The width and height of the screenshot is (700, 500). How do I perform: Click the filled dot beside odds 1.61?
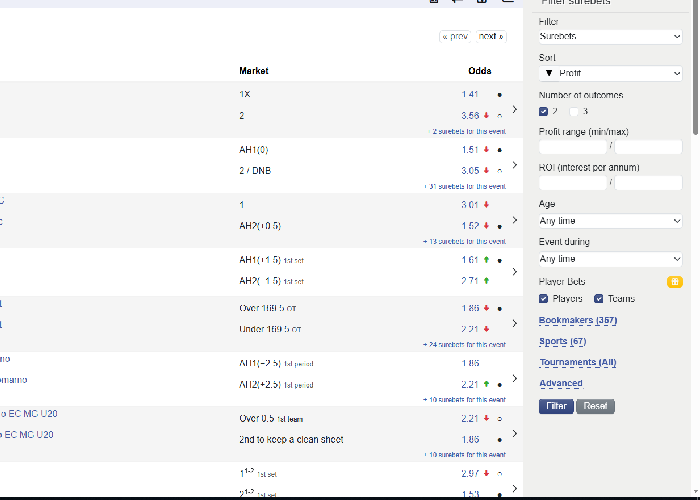pyautogui.click(x=500, y=260)
